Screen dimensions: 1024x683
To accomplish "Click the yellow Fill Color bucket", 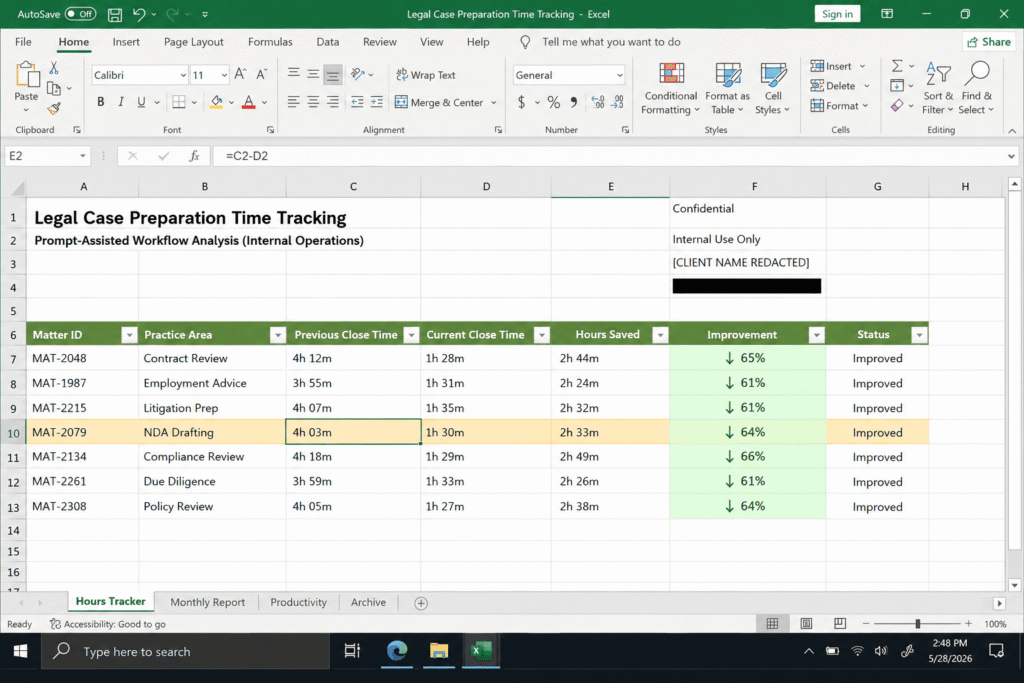I will click(x=216, y=102).
